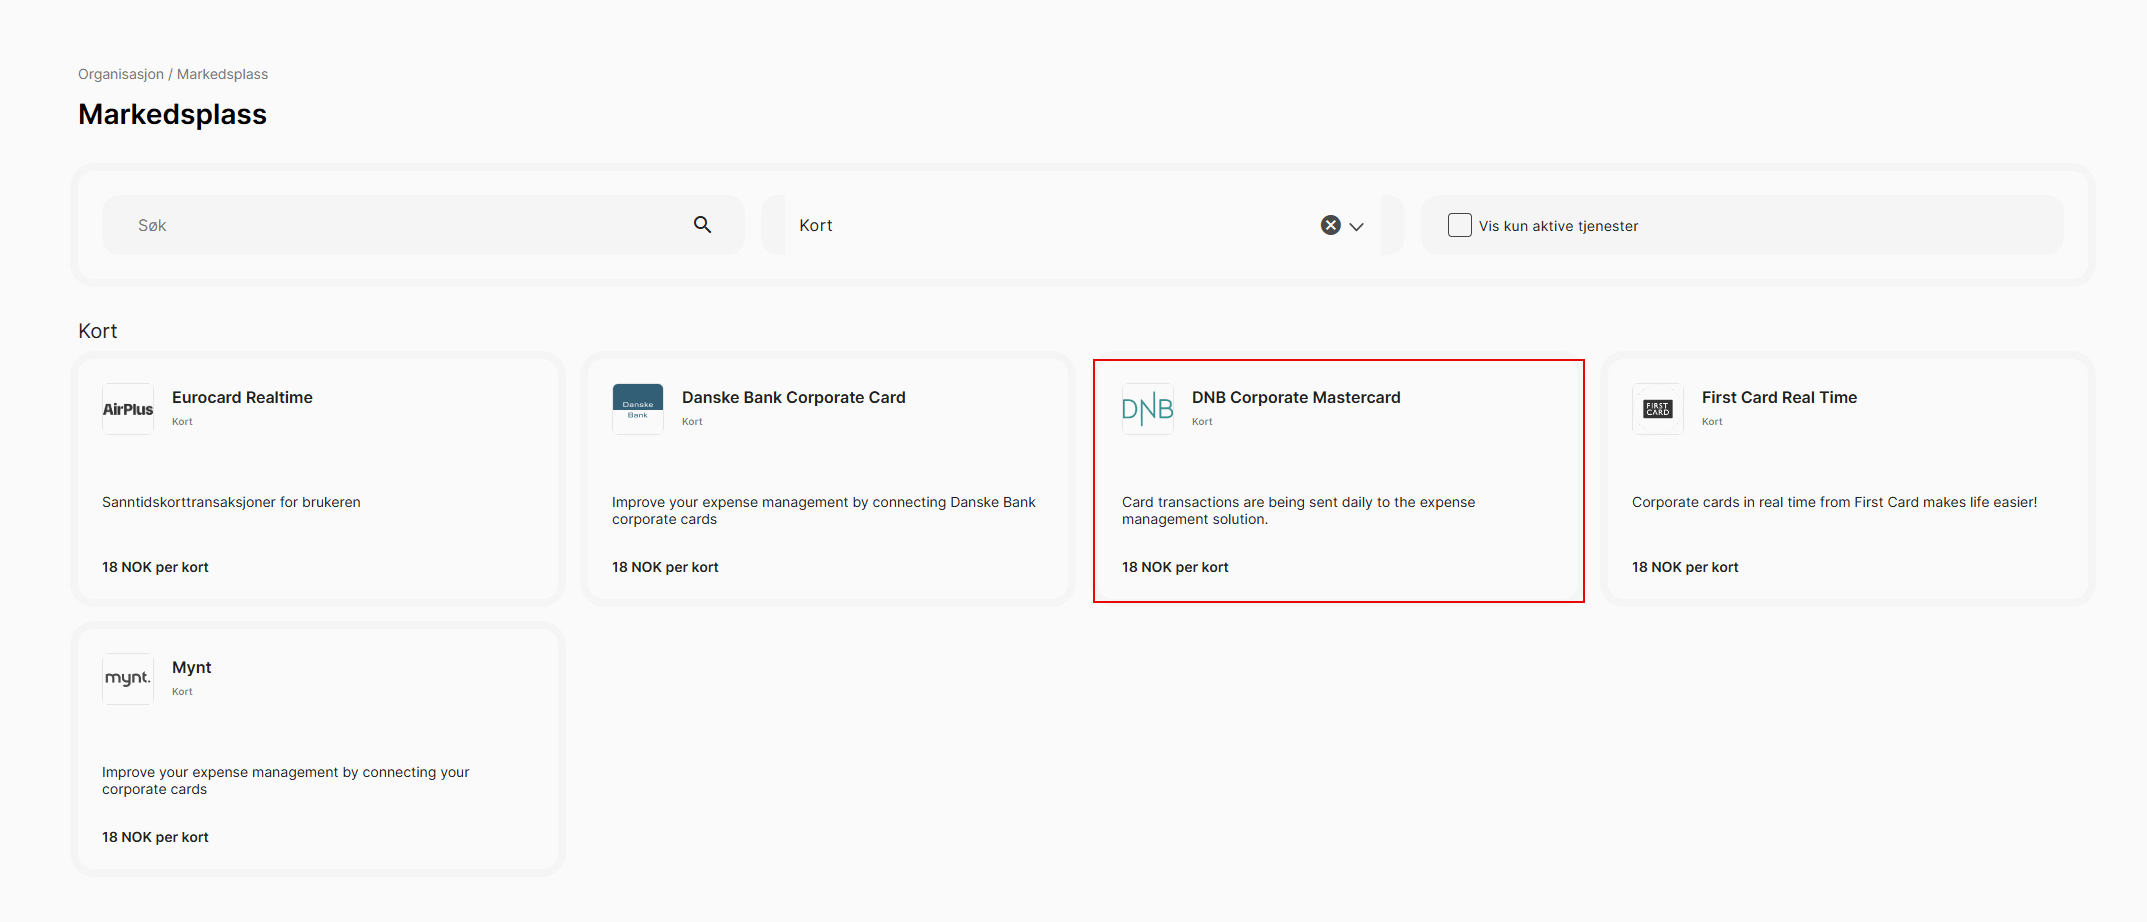Click the Danske Bank logo icon
This screenshot has height=922, width=2147.
(x=638, y=409)
